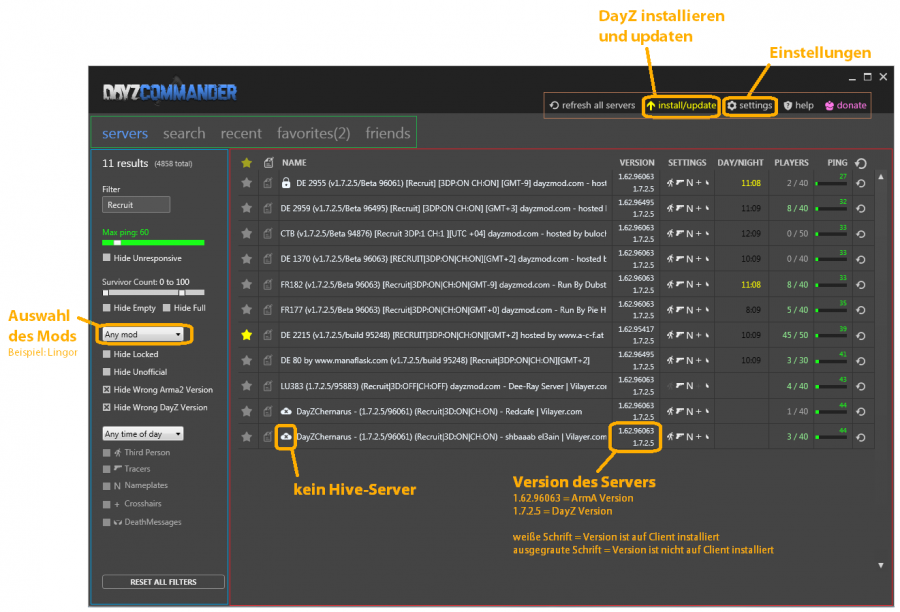The height and width of the screenshot is (612, 900).
Task: Toggle the DeathMessages filter checkbox
Action: click(x=107, y=522)
